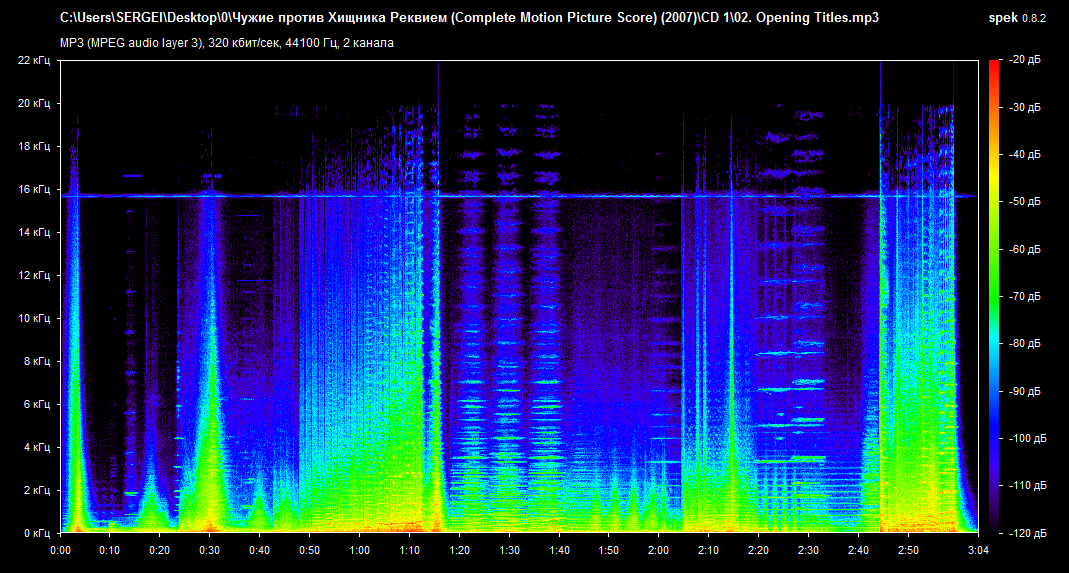Click the -120 дБ scale label
This screenshot has height=573, width=1069.
1028,533
